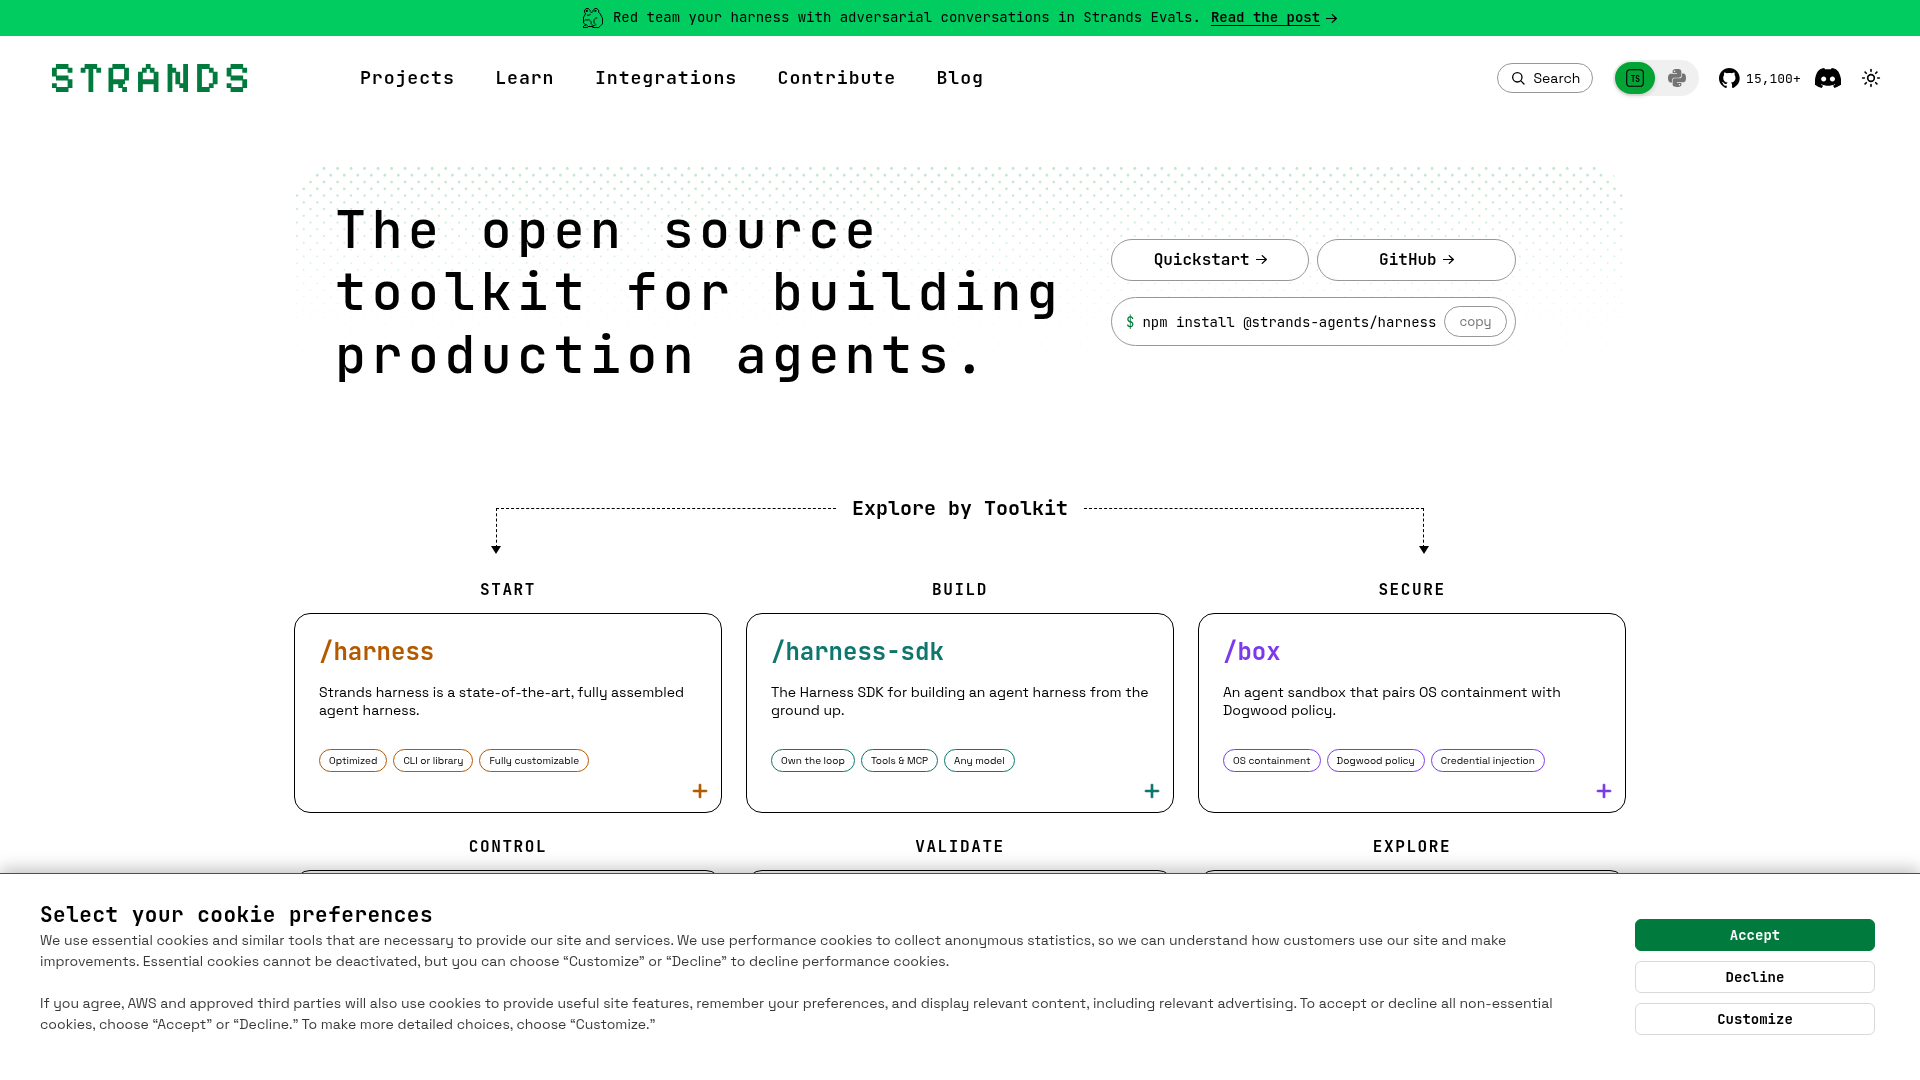
Task: Click the Dogwood policy tag
Action: [1376, 761]
